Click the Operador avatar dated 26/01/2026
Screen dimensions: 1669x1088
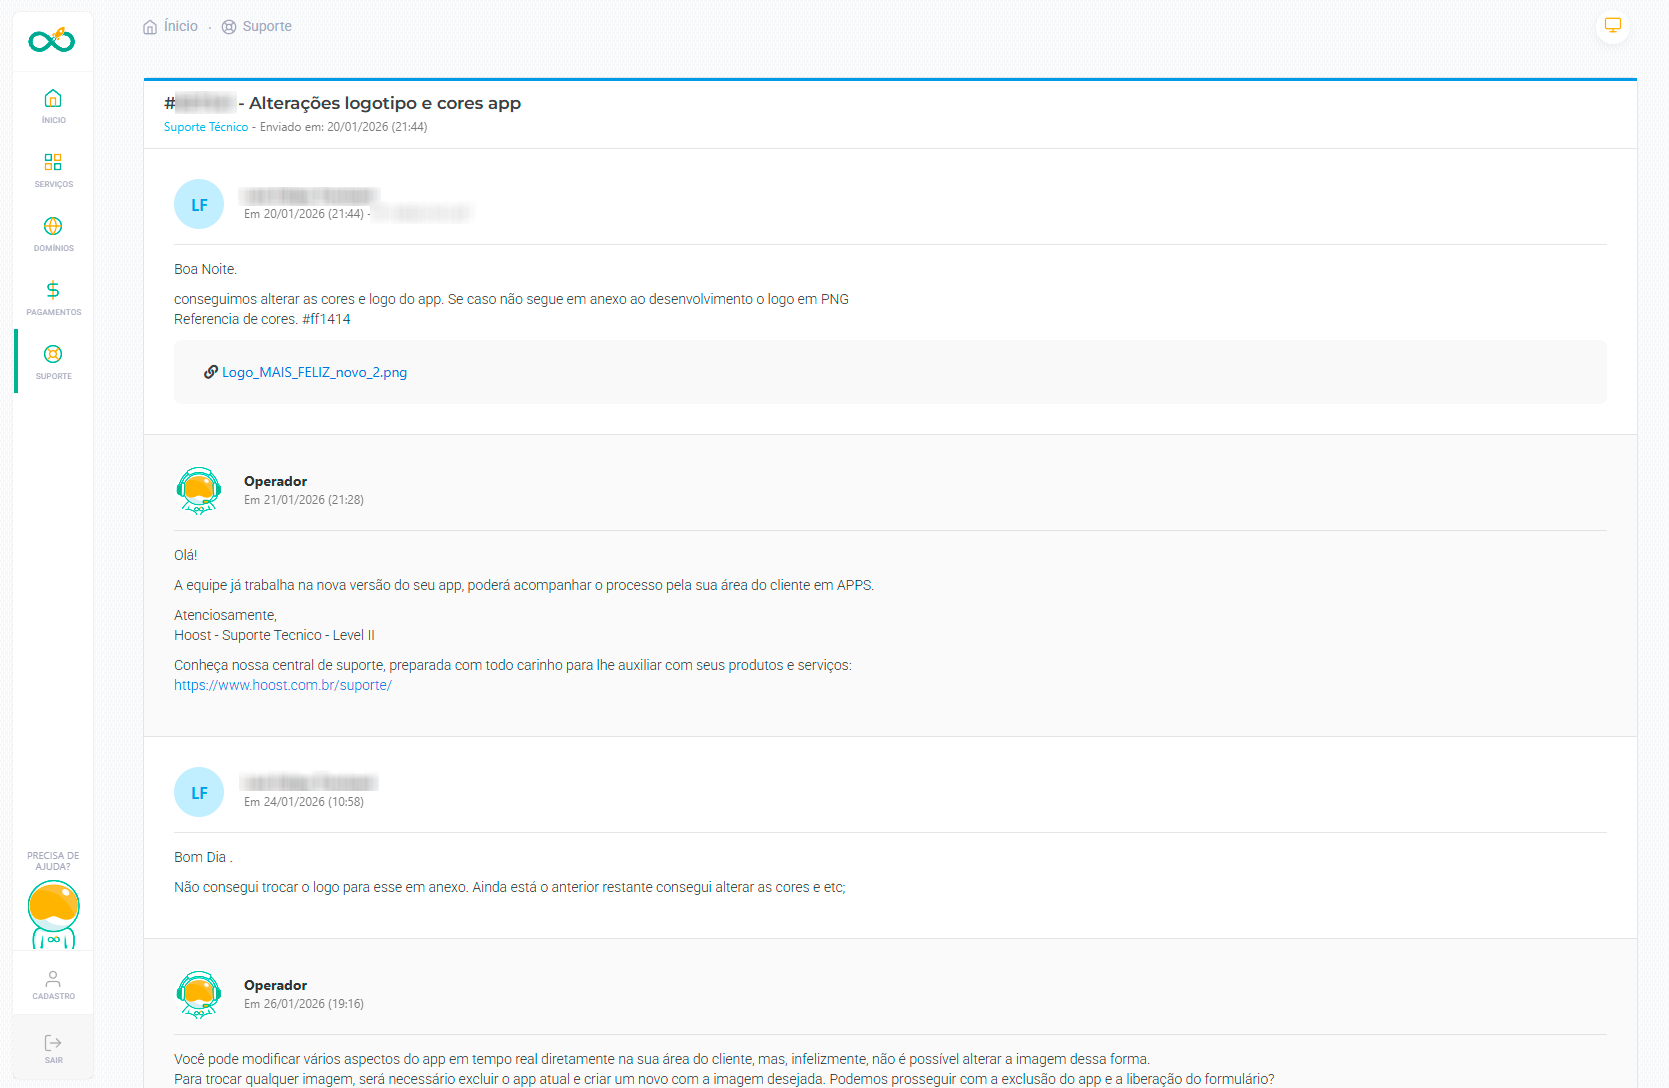pos(199,994)
